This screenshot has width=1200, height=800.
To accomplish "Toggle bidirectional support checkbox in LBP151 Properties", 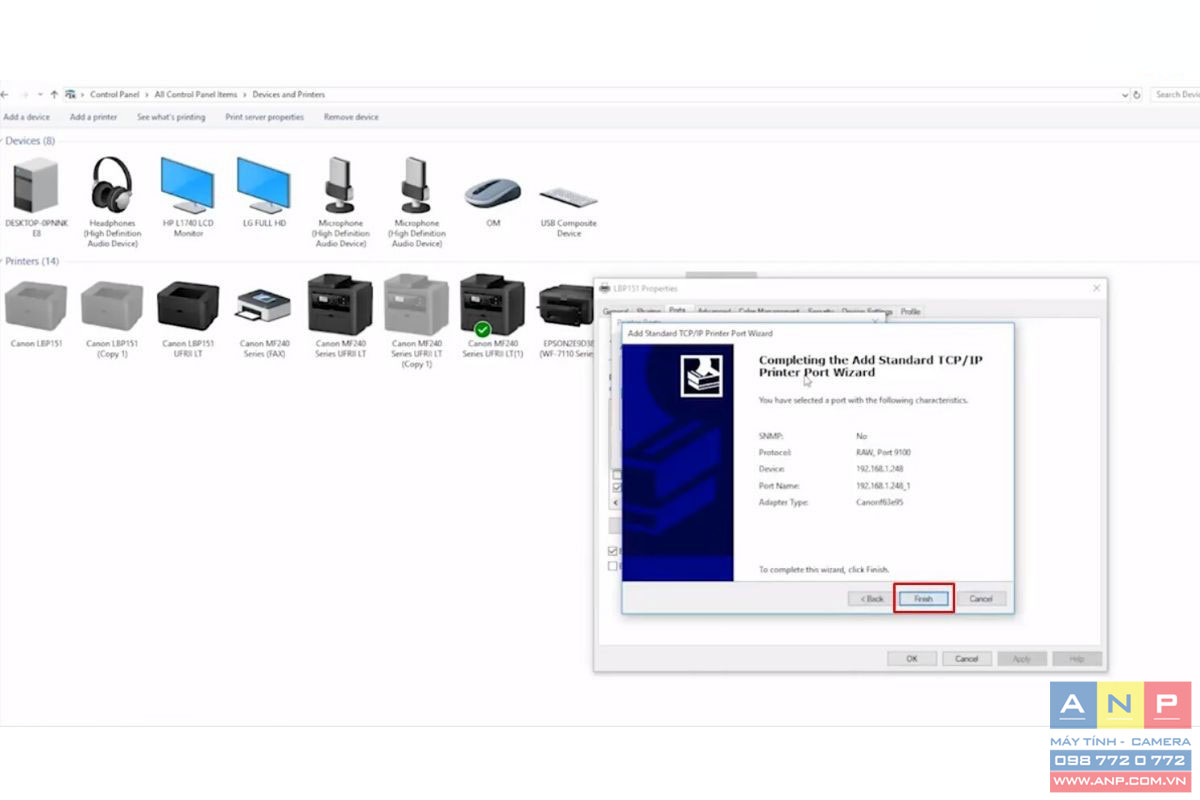I will coord(613,551).
